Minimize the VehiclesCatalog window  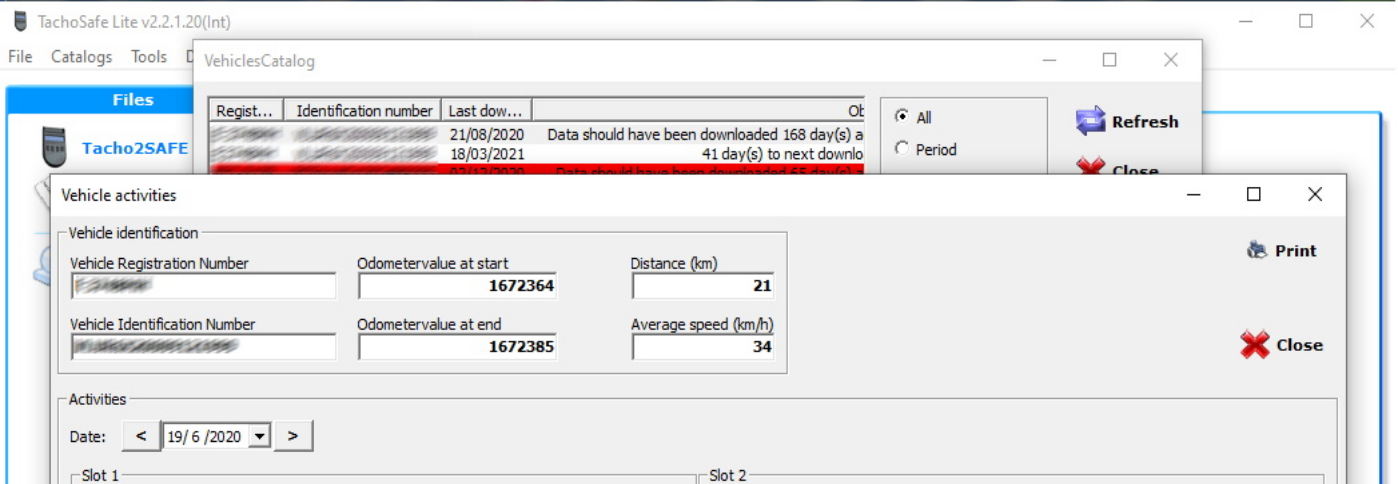pos(1049,60)
